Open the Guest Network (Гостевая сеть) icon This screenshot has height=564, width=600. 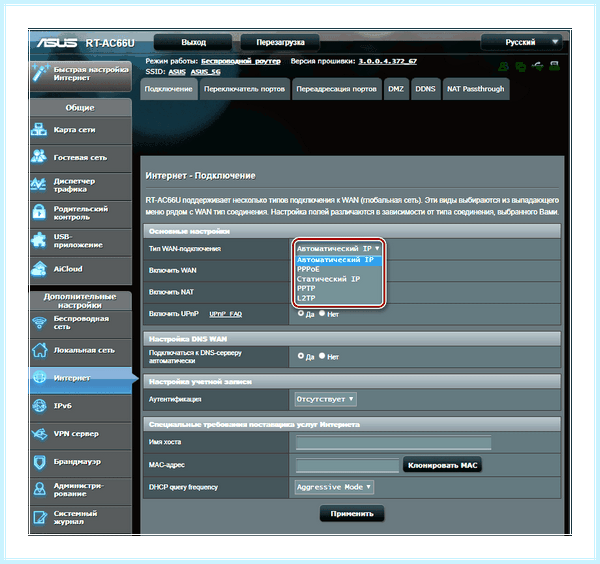tap(39, 157)
